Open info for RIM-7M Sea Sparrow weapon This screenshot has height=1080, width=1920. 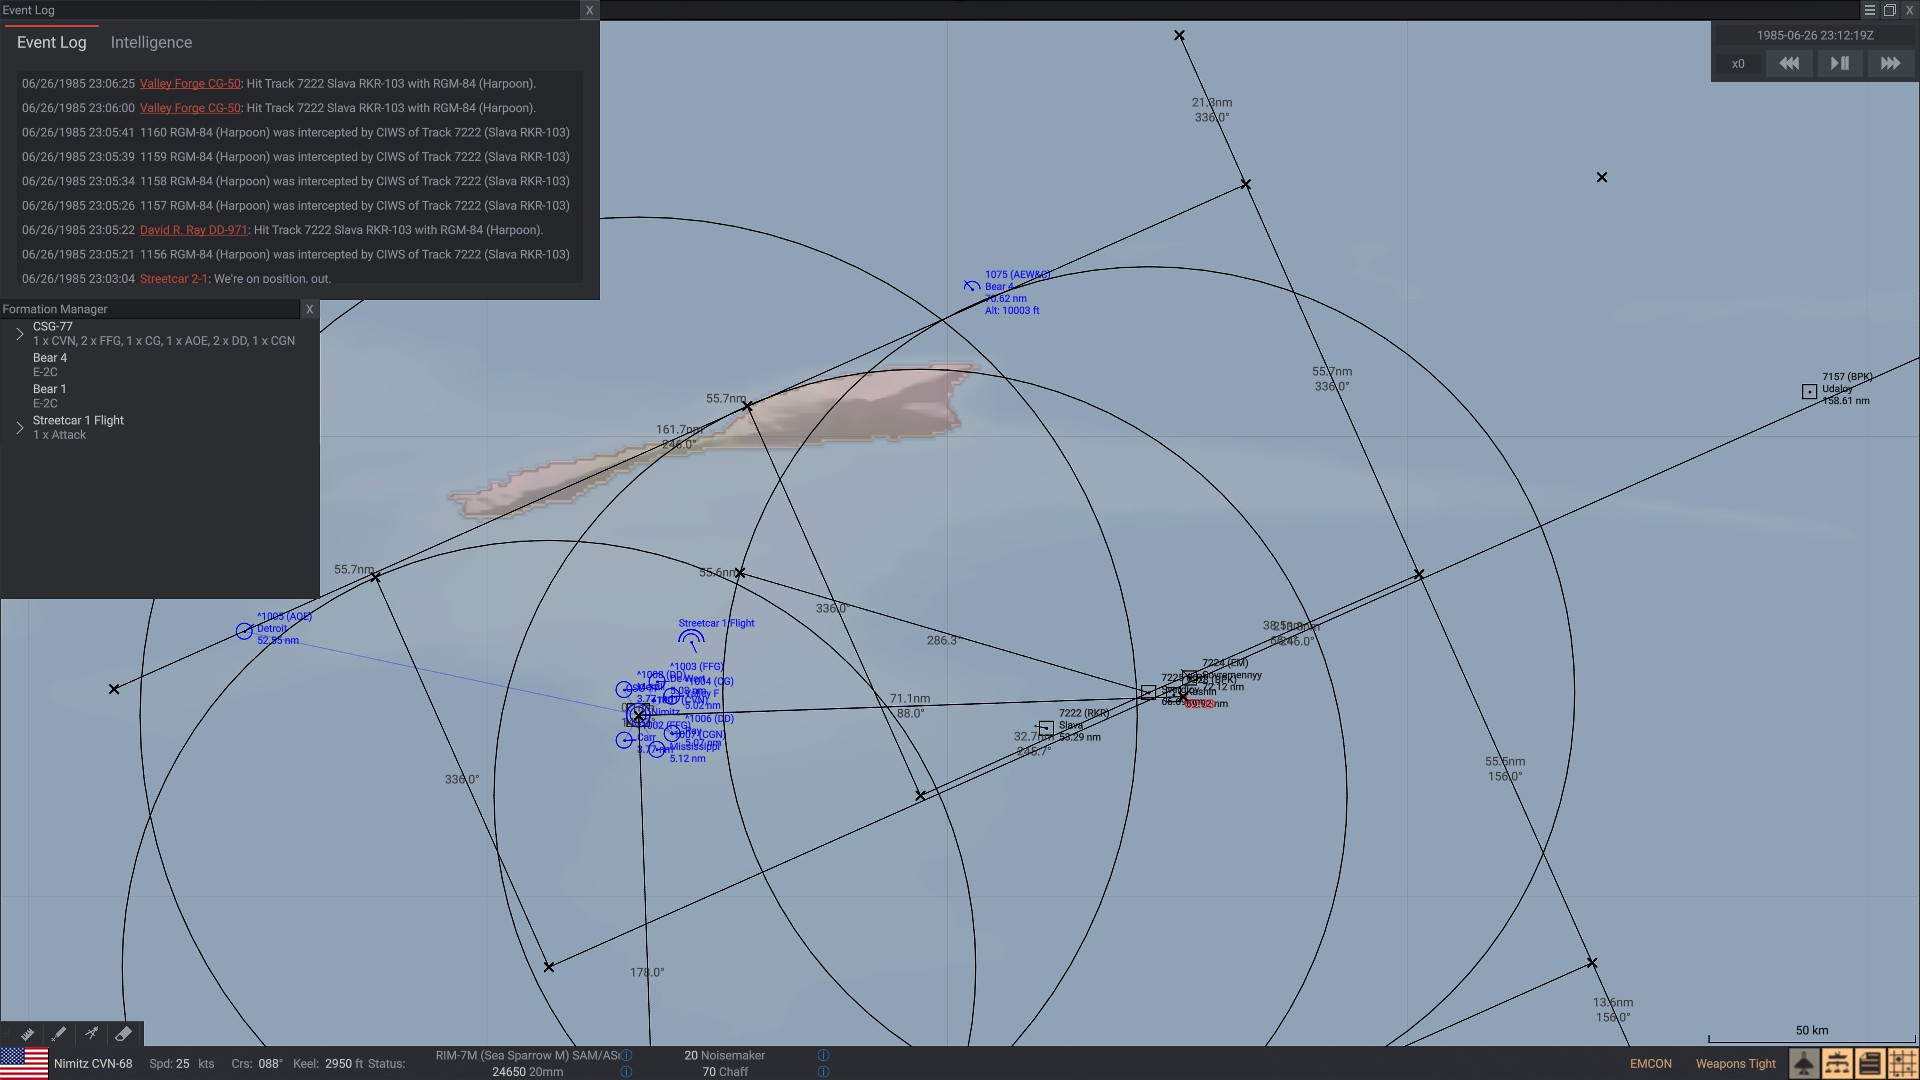tap(626, 1055)
